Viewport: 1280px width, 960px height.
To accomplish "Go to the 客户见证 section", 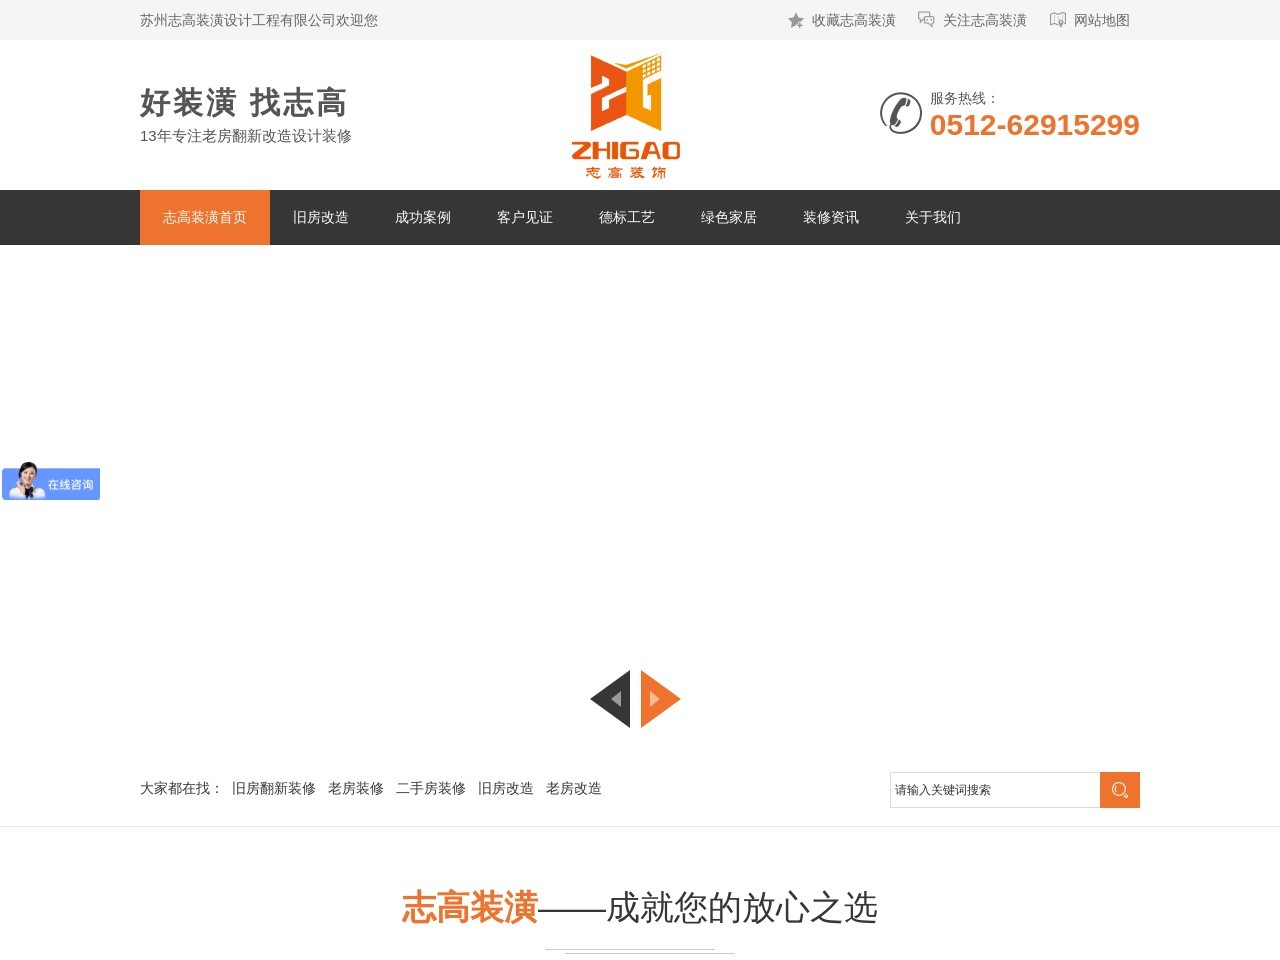I will [x=524, y=217].
